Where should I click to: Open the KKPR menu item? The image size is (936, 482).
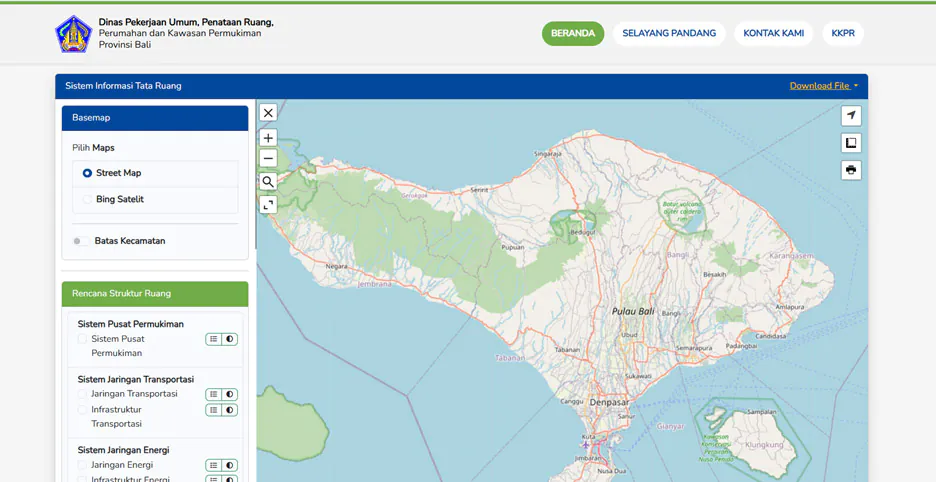tap(843, 33)
